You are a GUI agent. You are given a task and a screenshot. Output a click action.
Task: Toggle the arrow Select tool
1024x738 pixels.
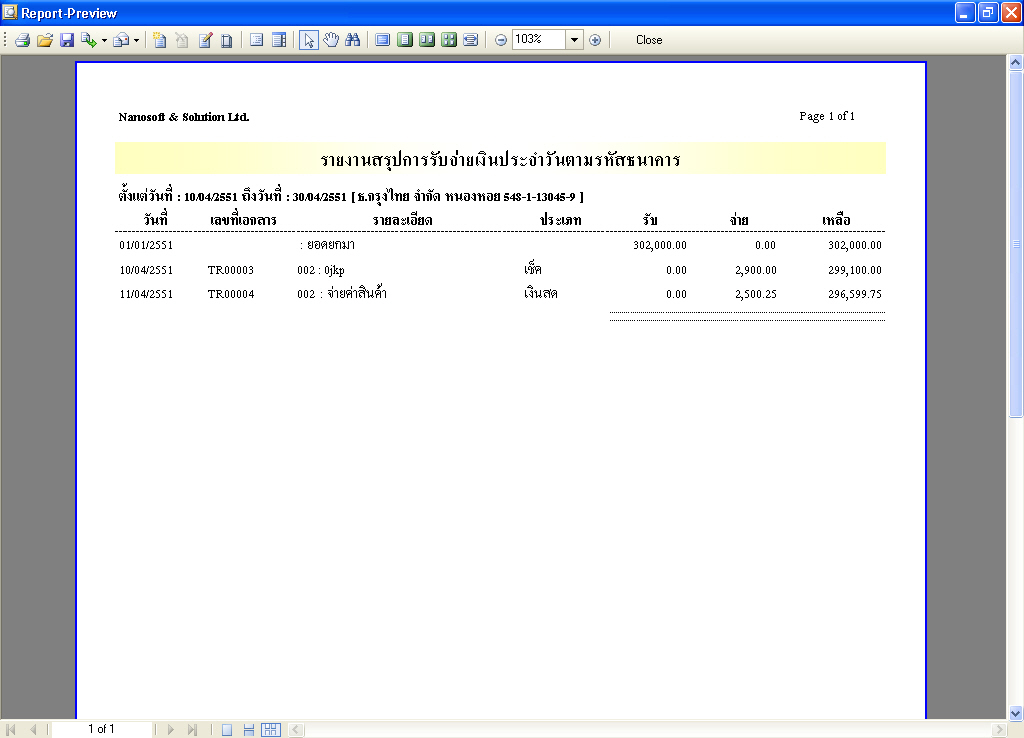pyautogui.click(x=308, y=40)
